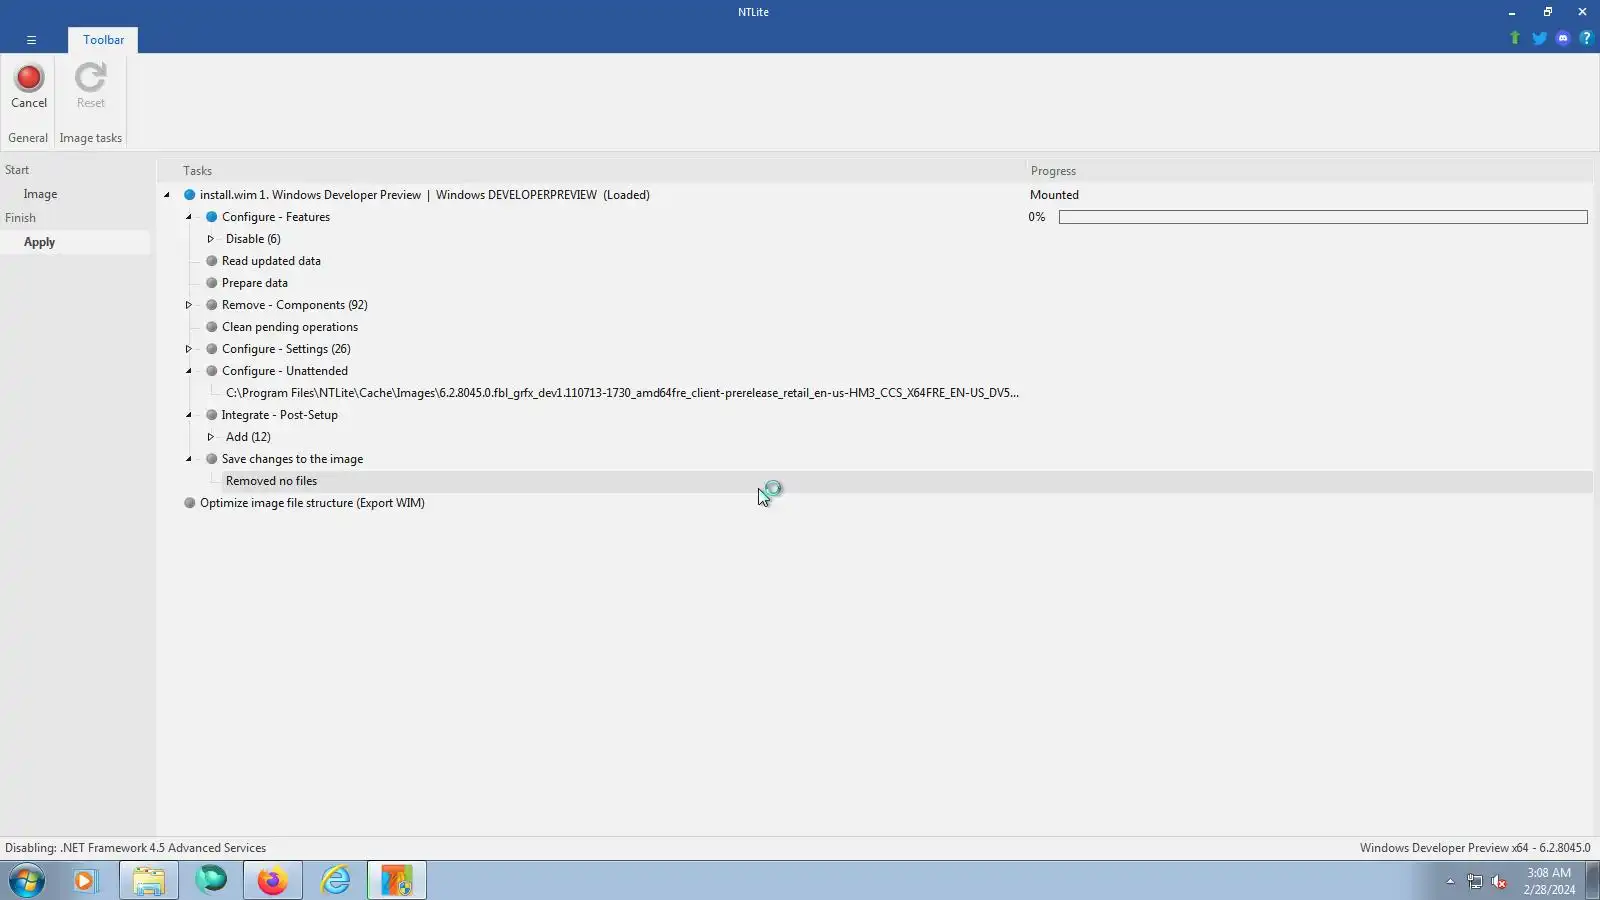This screenshot has width=1600, height=900.
Task: Collapse the Integrate - Post-Setup node
Action: point(189,415)
